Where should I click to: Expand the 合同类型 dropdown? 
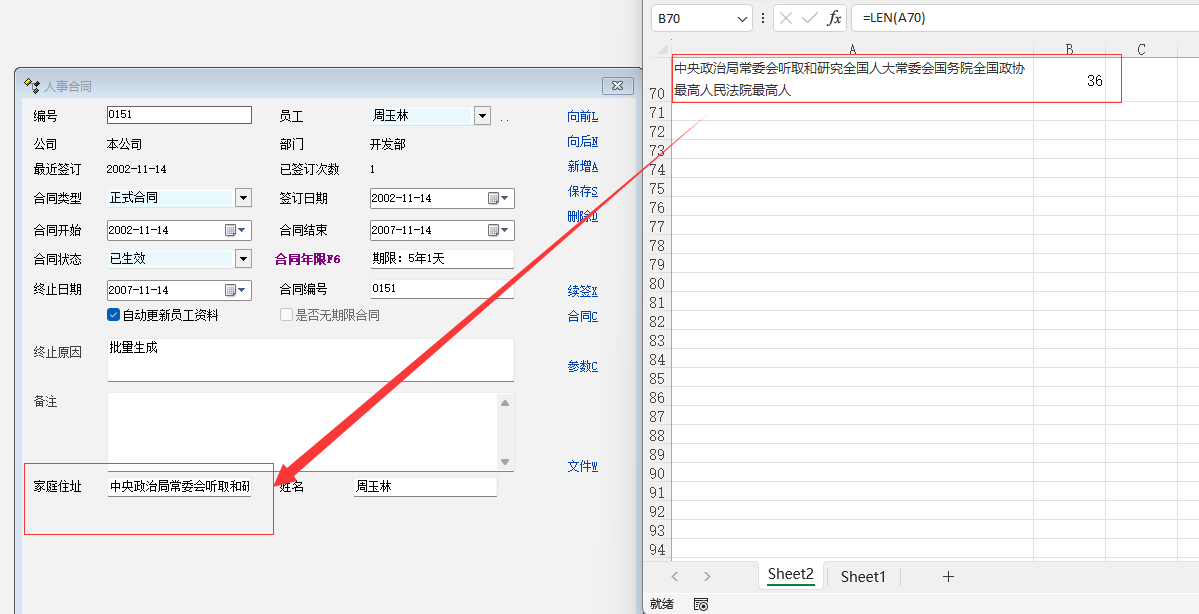pos(243,198)
